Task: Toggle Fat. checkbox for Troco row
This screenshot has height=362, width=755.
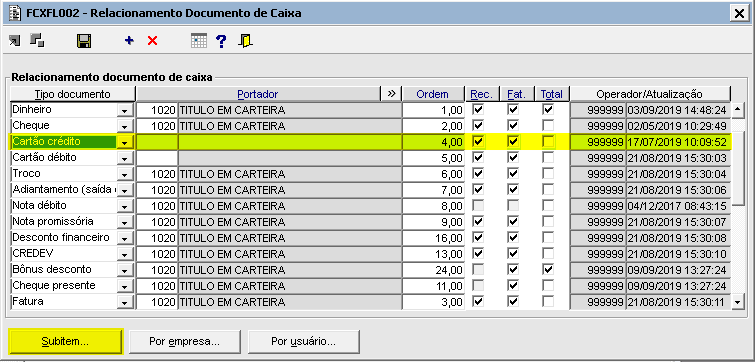Action: [513, 173]
